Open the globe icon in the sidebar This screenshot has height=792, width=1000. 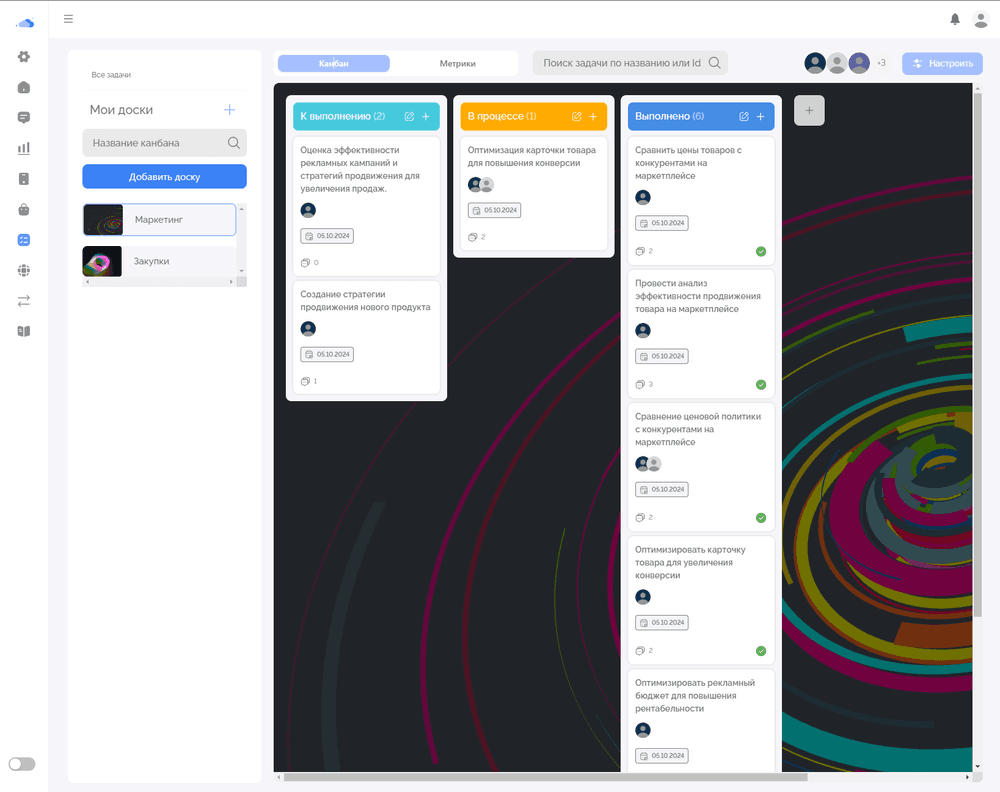[24, 270]
